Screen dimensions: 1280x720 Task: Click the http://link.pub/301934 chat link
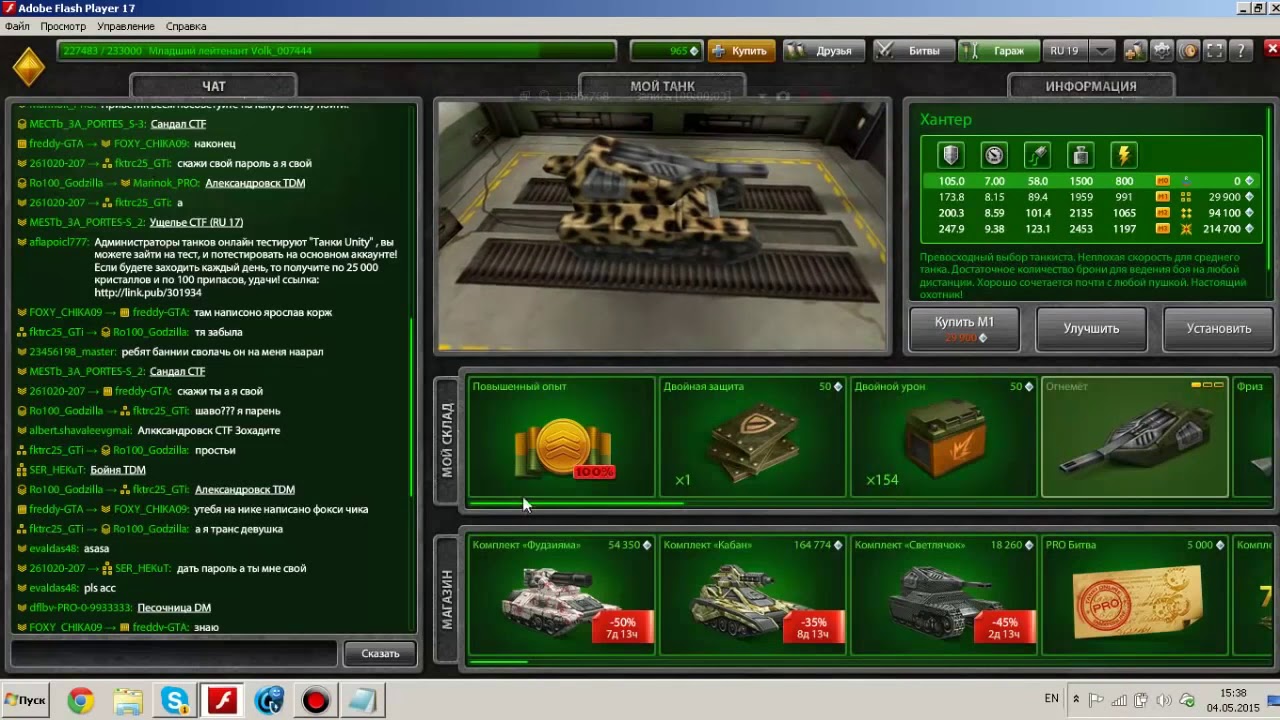coord(148,293)
